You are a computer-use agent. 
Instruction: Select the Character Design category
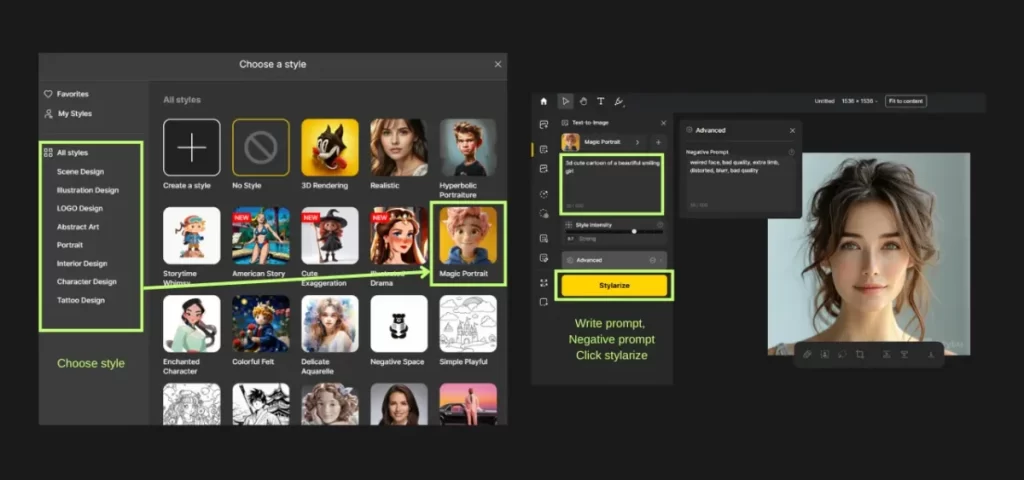[86, 282]
